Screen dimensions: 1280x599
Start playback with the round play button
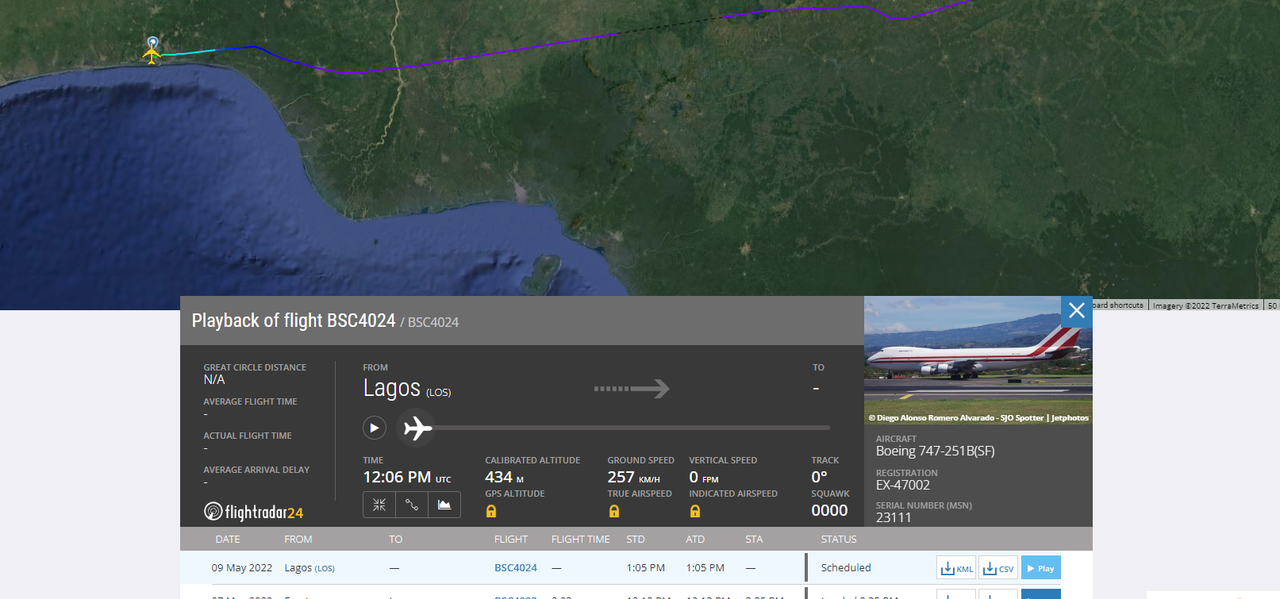(x=374, y=428)
